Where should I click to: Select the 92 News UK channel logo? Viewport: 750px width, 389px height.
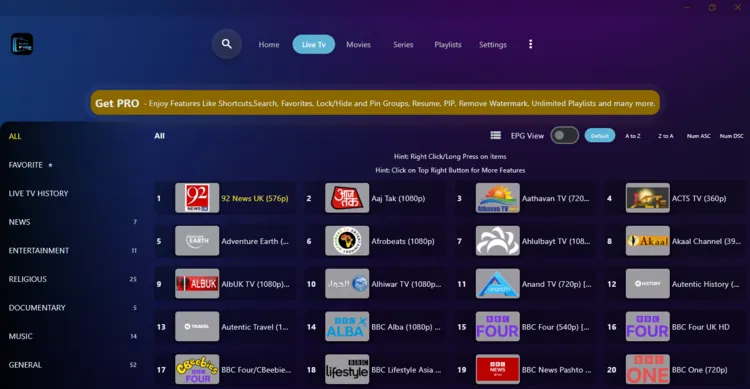197,198
